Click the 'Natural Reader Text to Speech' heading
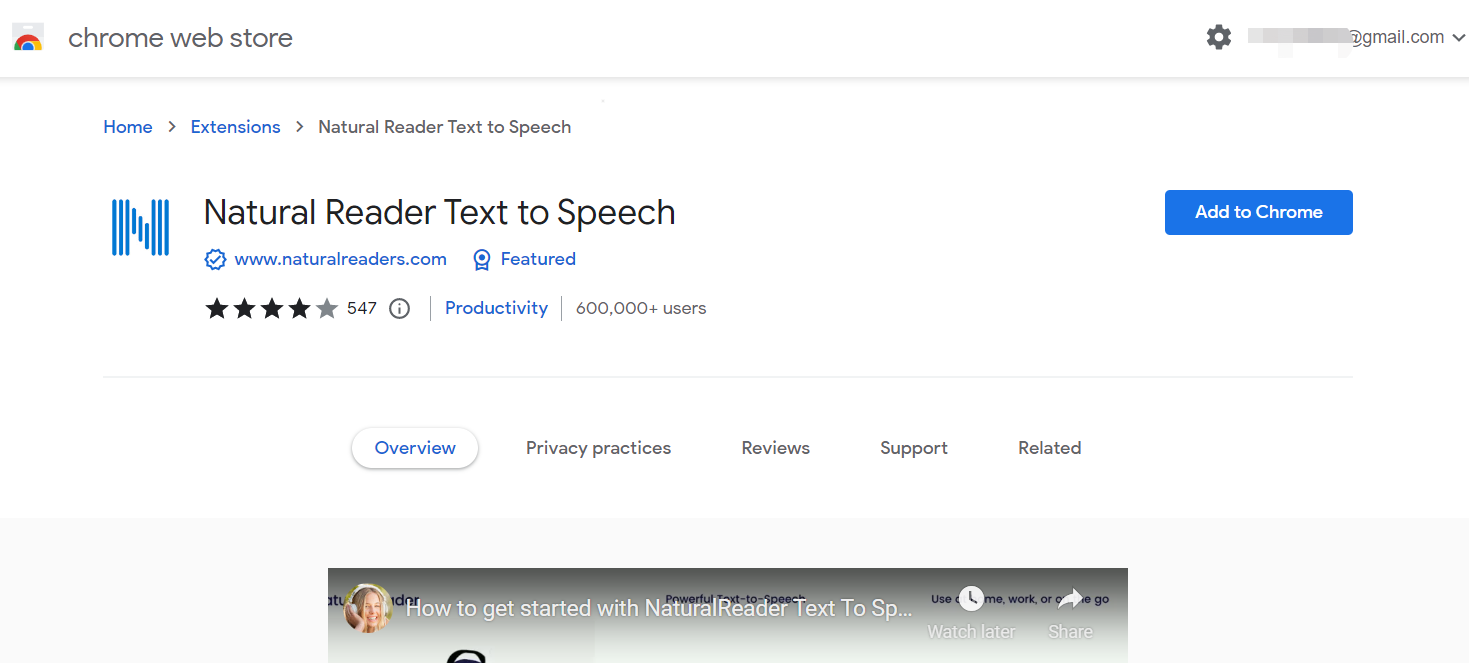This screenshot has width=1469, height=663. point(440,212)
